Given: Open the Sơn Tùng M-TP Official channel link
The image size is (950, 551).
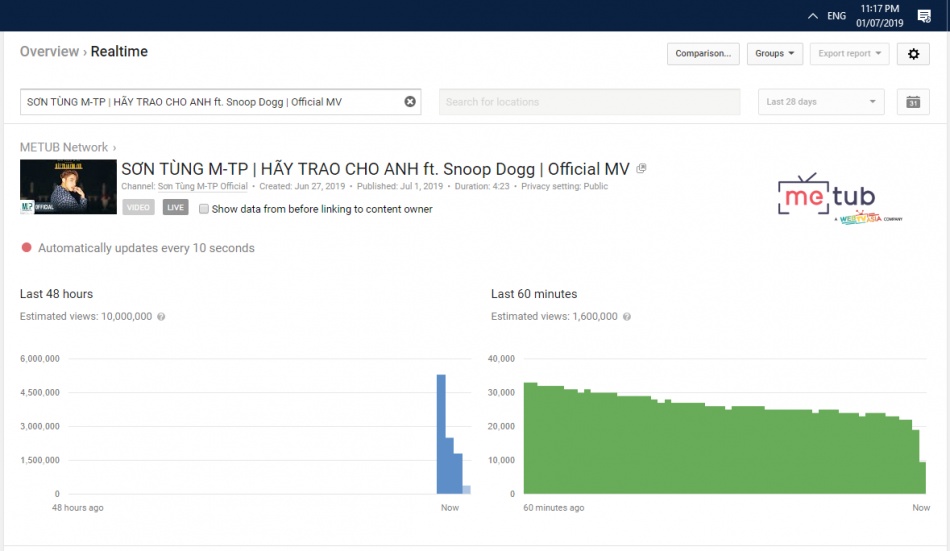Looking at the screenshot, I should (x=203, y=186).
